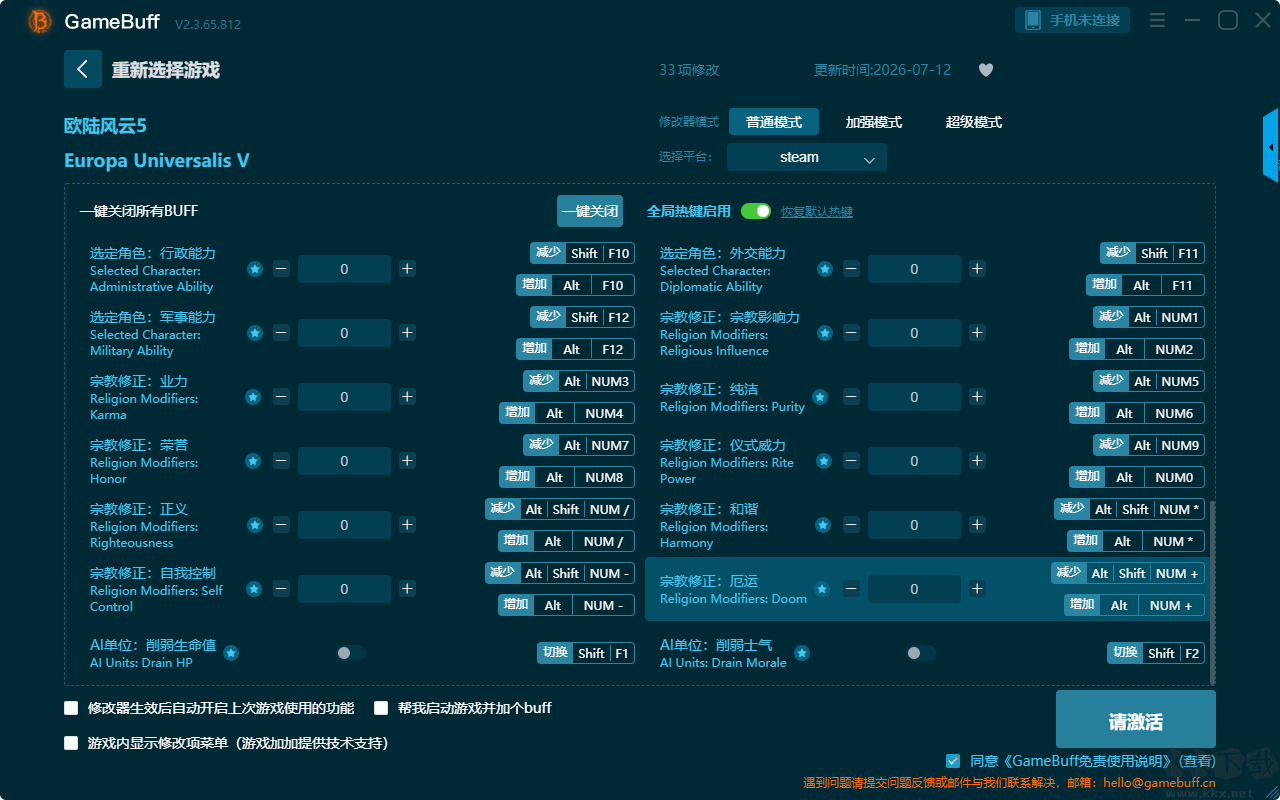Toggle the global hotkey enable switch
This screenshot has width=1280, height=800.
coord(756,211)
